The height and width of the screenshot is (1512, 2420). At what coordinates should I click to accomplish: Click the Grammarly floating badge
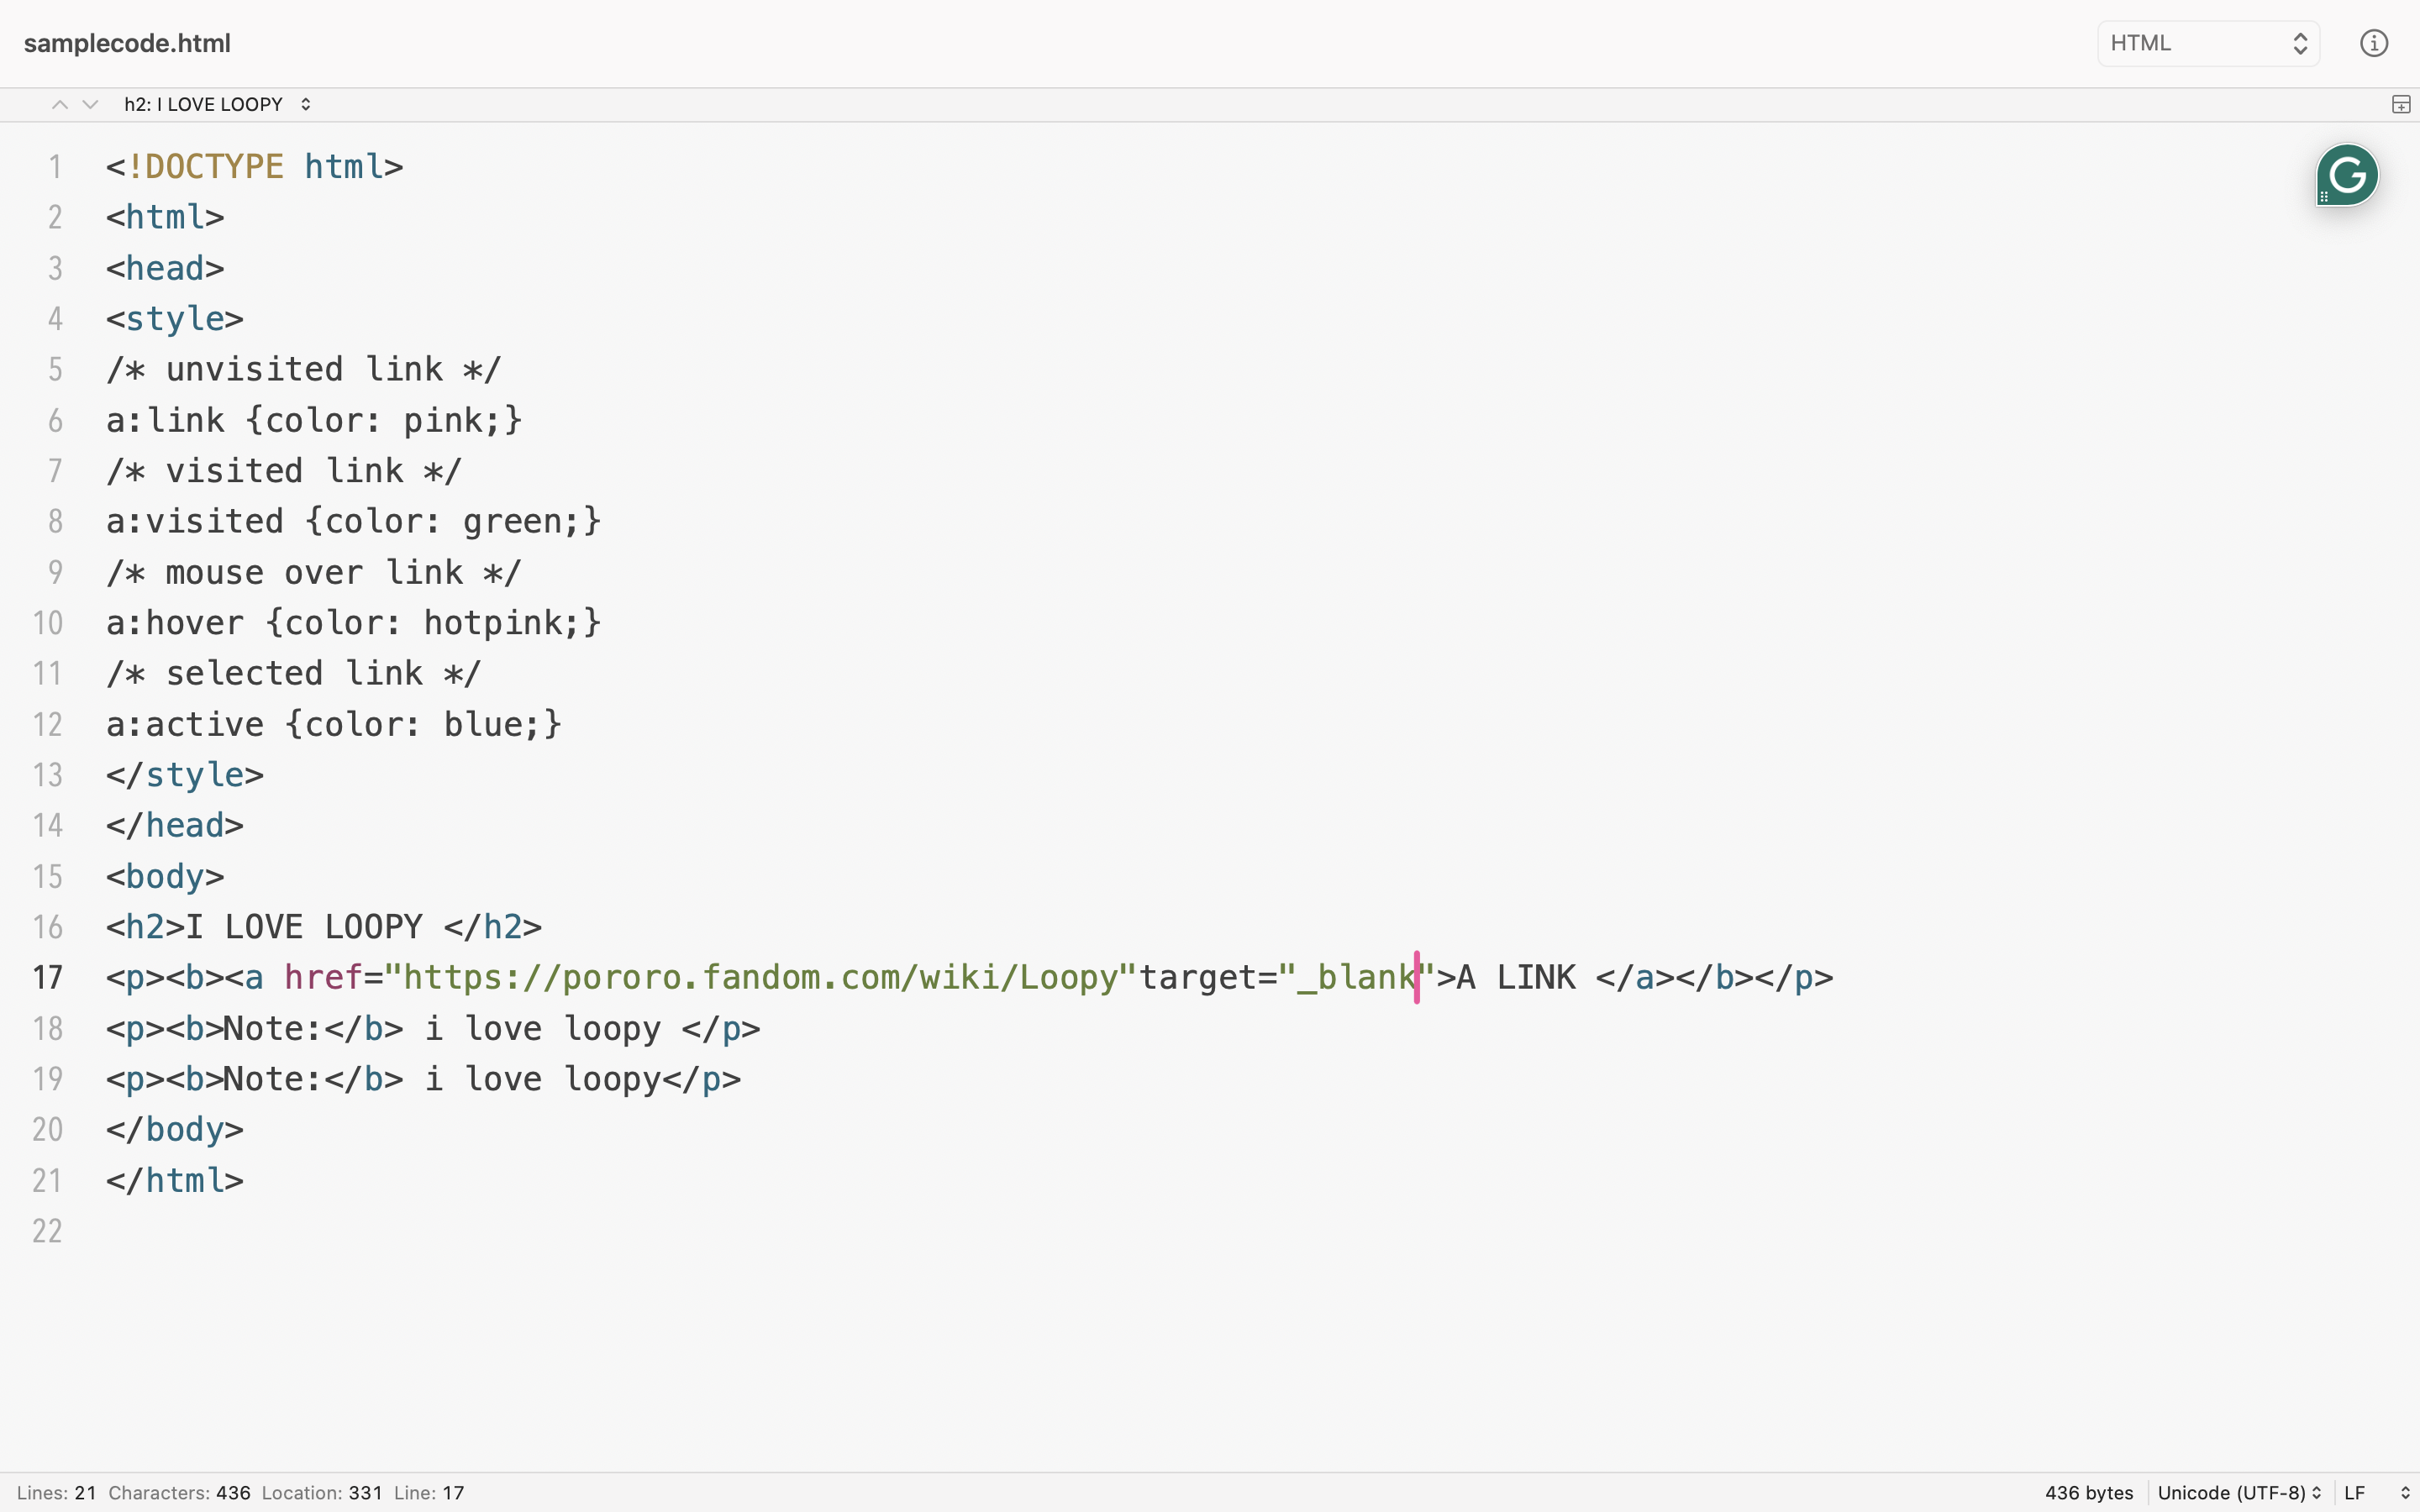[2347, 175]
